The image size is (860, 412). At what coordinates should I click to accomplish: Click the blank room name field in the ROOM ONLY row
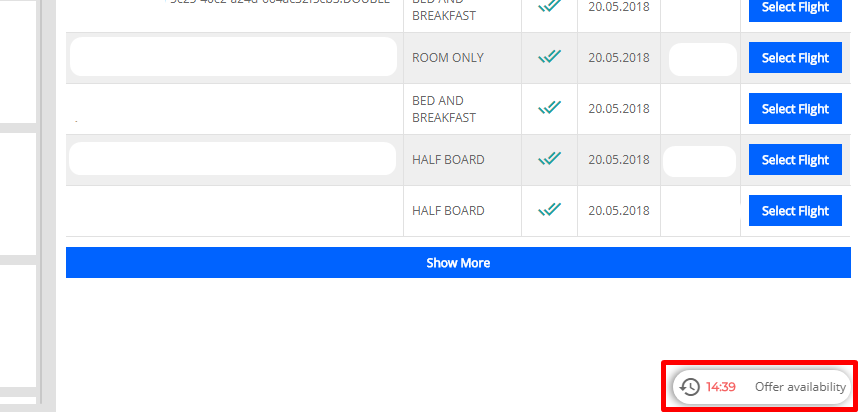(233, 57)
